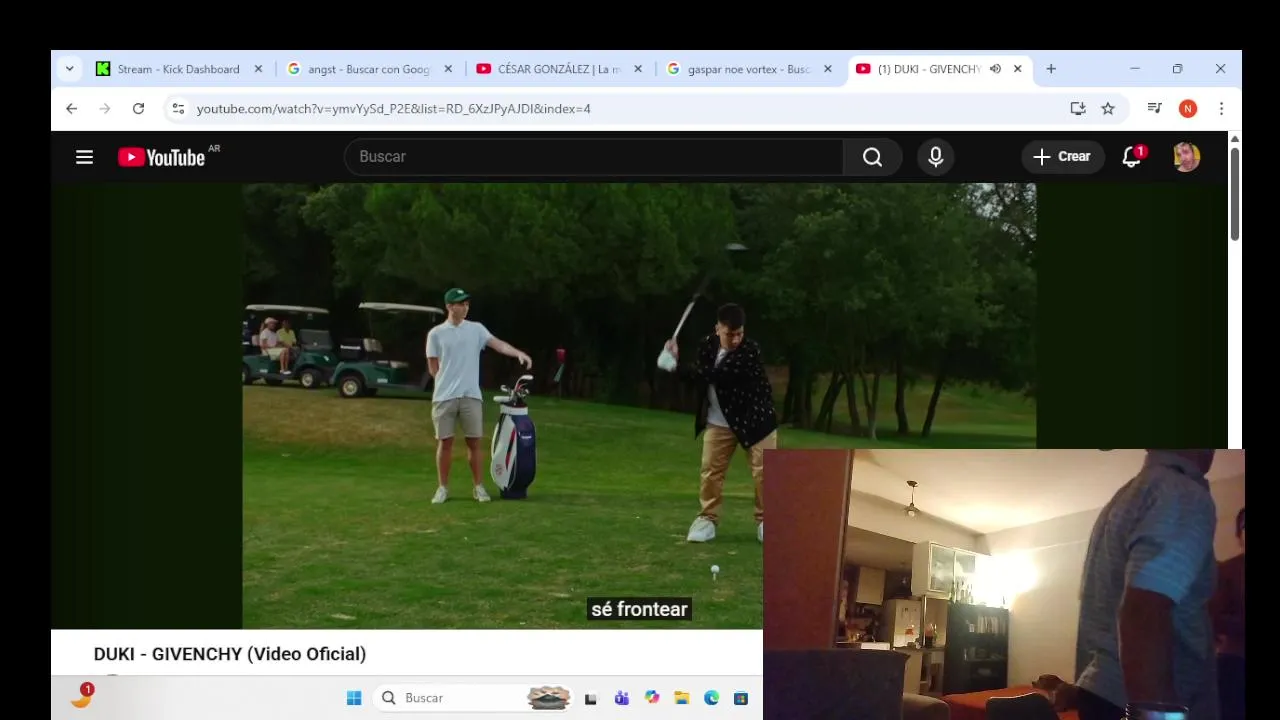Click the page vertical scrollbar thumb

coord(1235,193)
